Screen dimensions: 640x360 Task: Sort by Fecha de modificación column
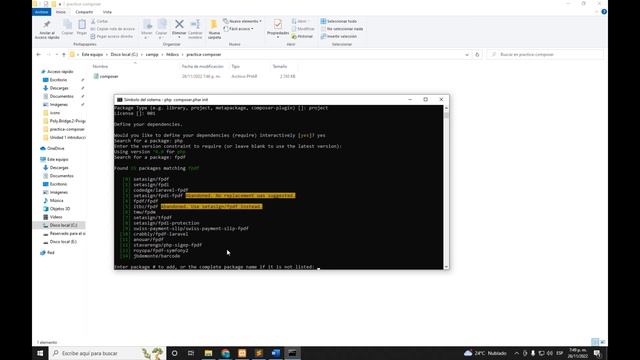pos(203,66)
